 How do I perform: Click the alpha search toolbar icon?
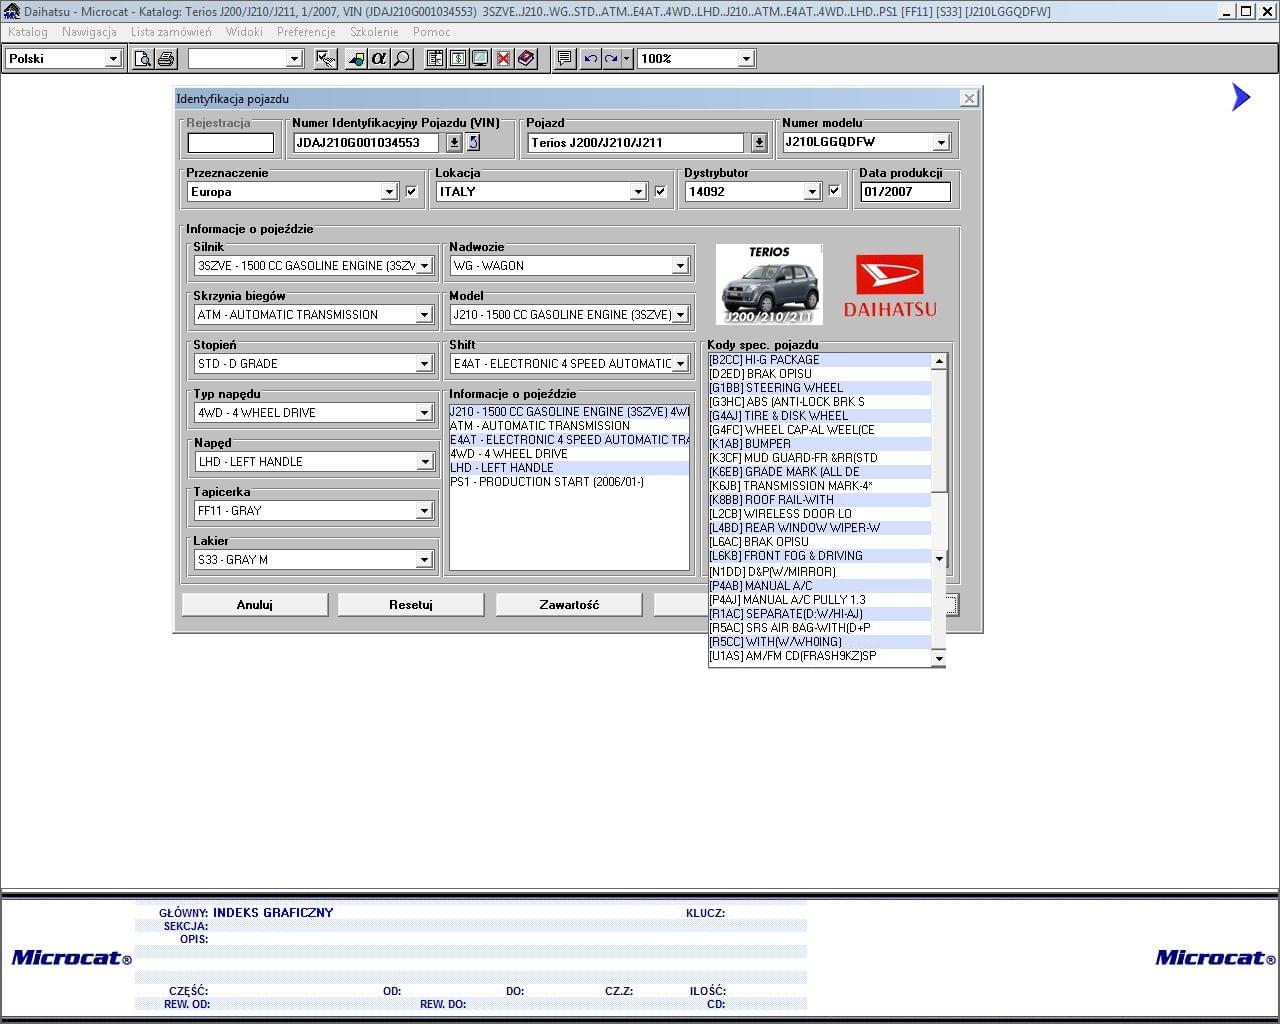pyautogui.click(x=379, y=59)
